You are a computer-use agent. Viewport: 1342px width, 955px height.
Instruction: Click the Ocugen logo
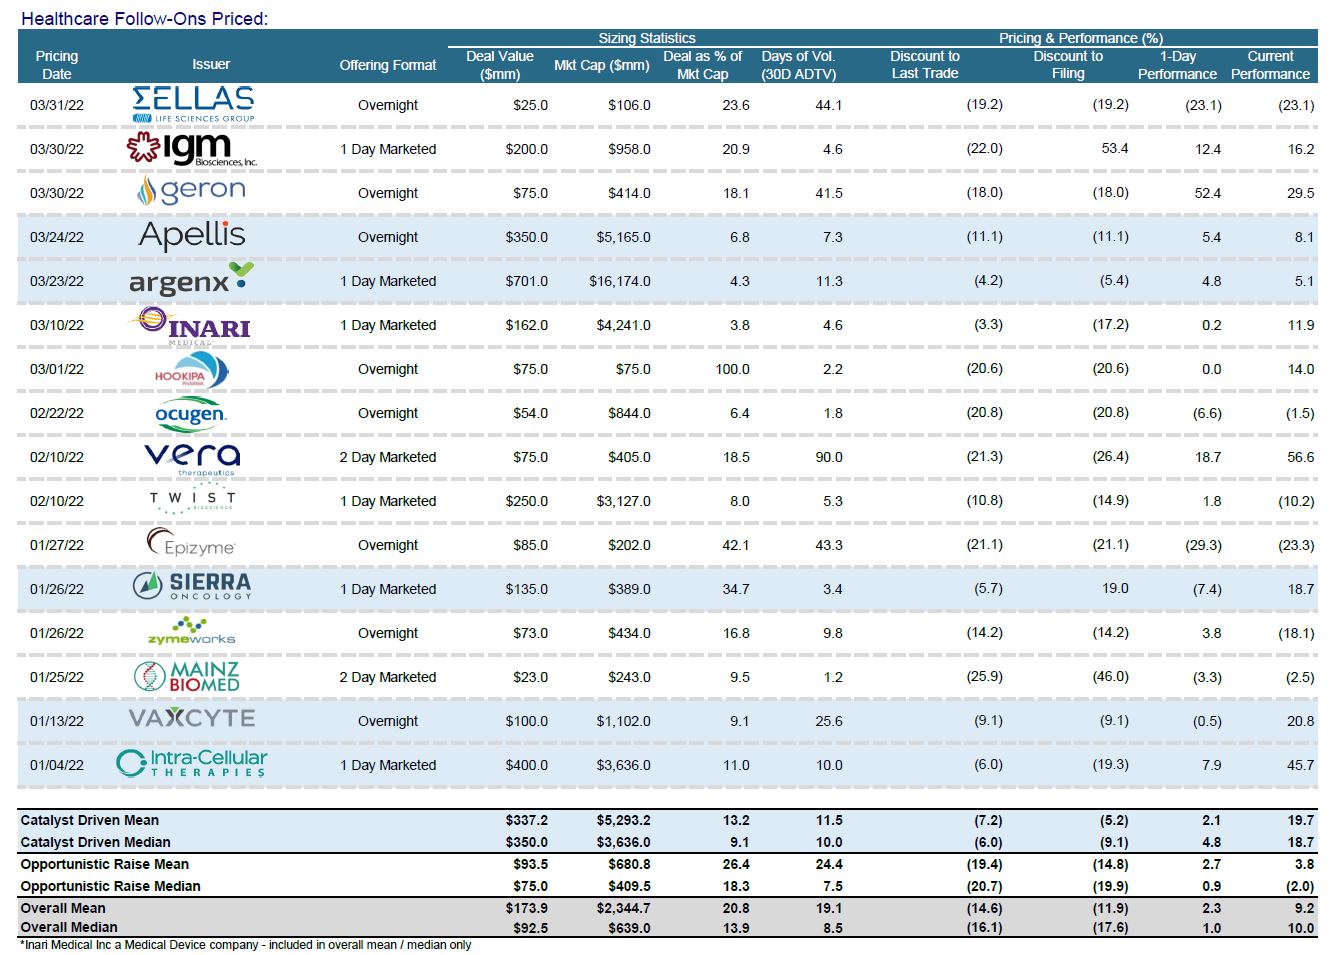(191, 414)
